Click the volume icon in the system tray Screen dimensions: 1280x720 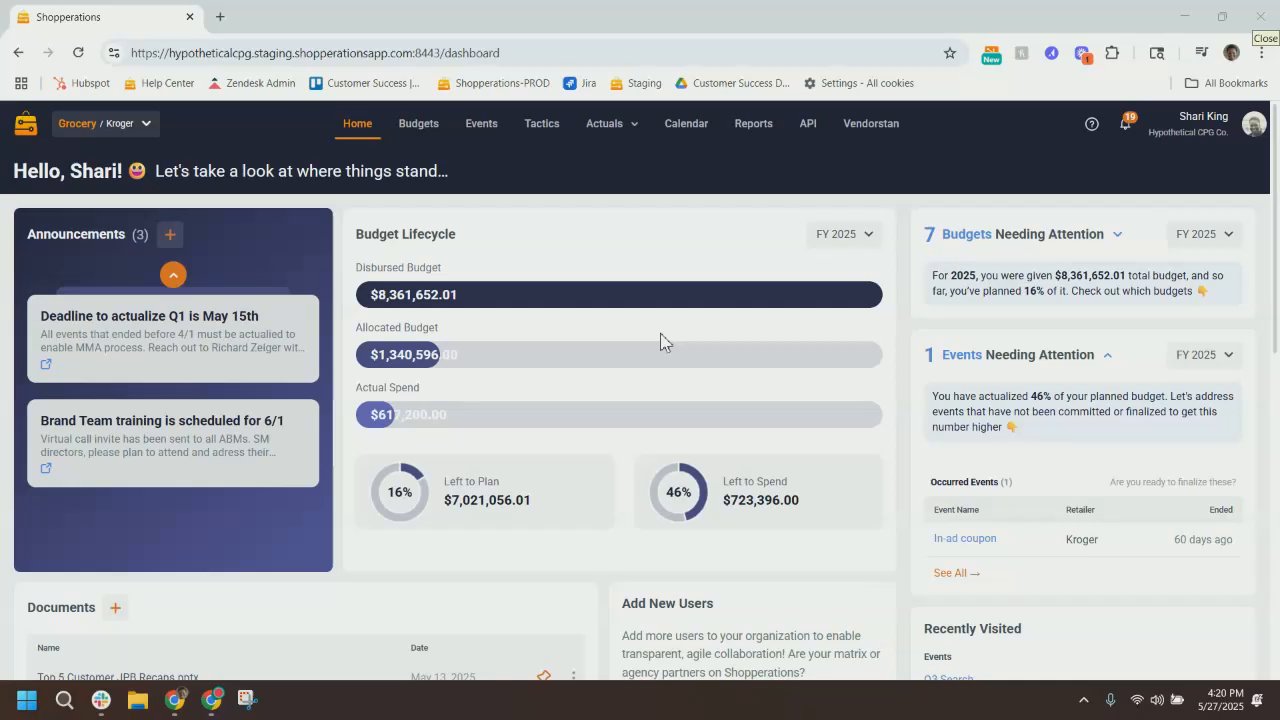(x=1157, y=700)
